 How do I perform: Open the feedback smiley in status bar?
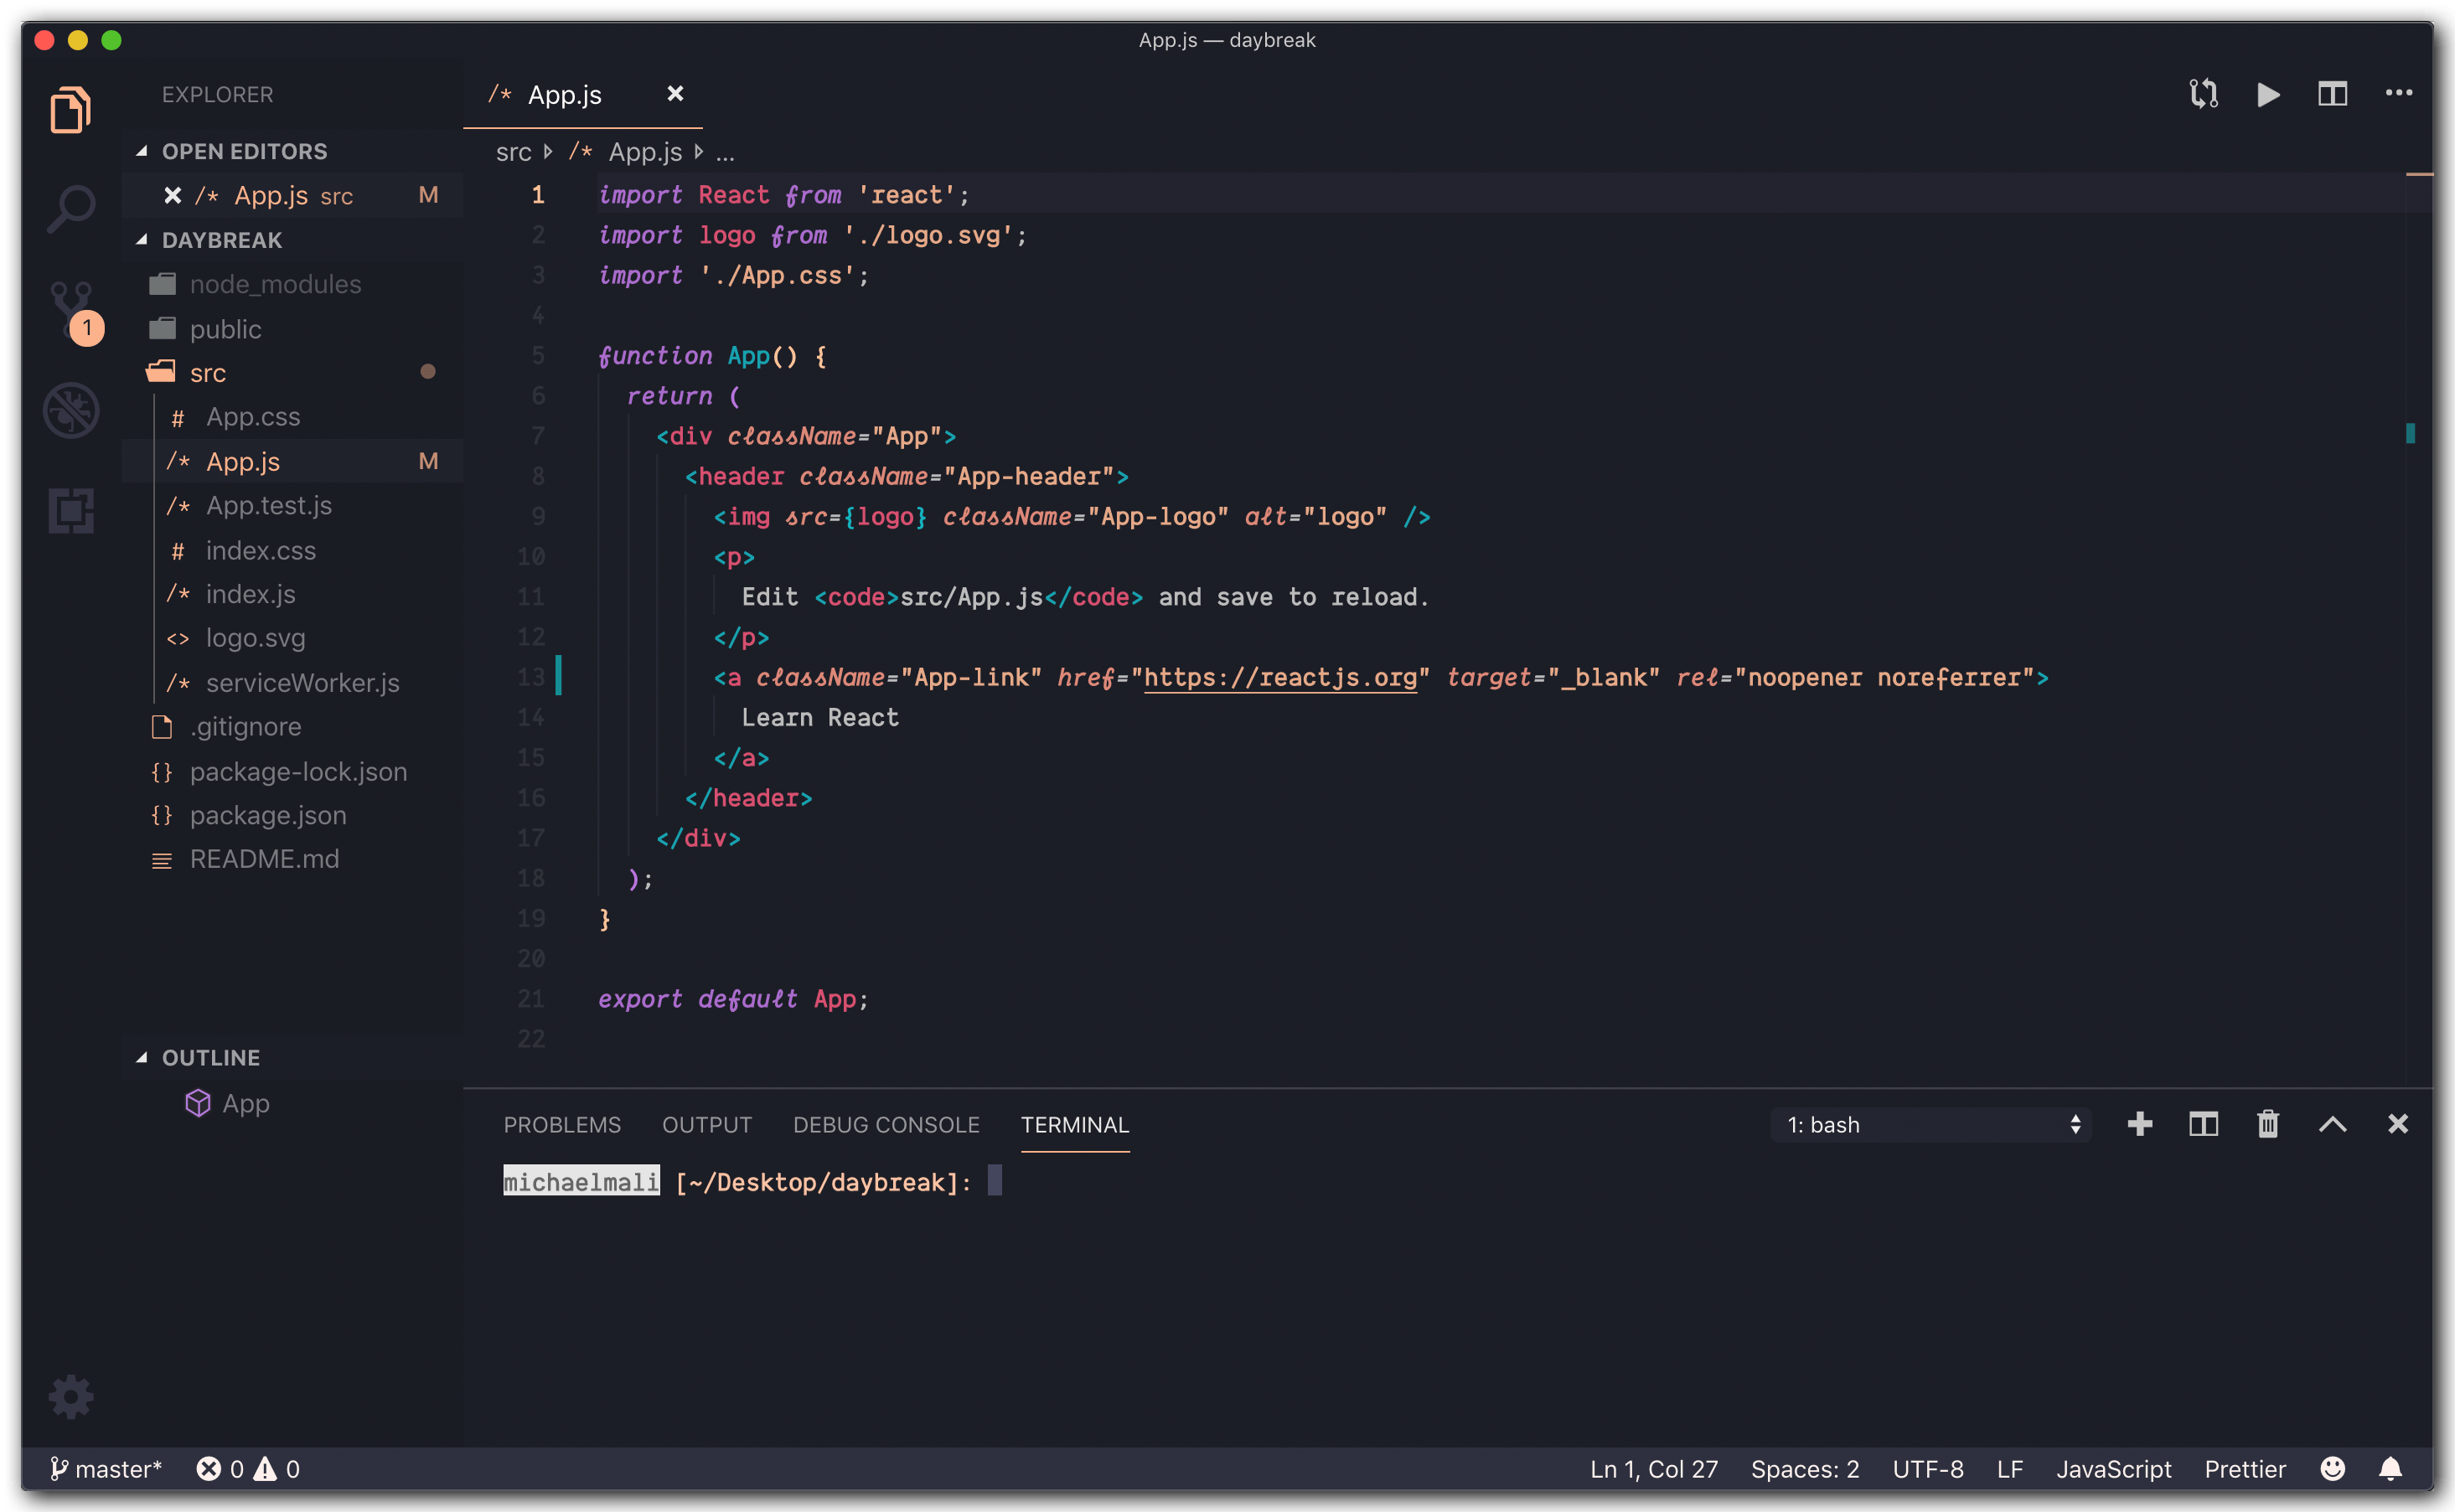click(2332, 1468)
